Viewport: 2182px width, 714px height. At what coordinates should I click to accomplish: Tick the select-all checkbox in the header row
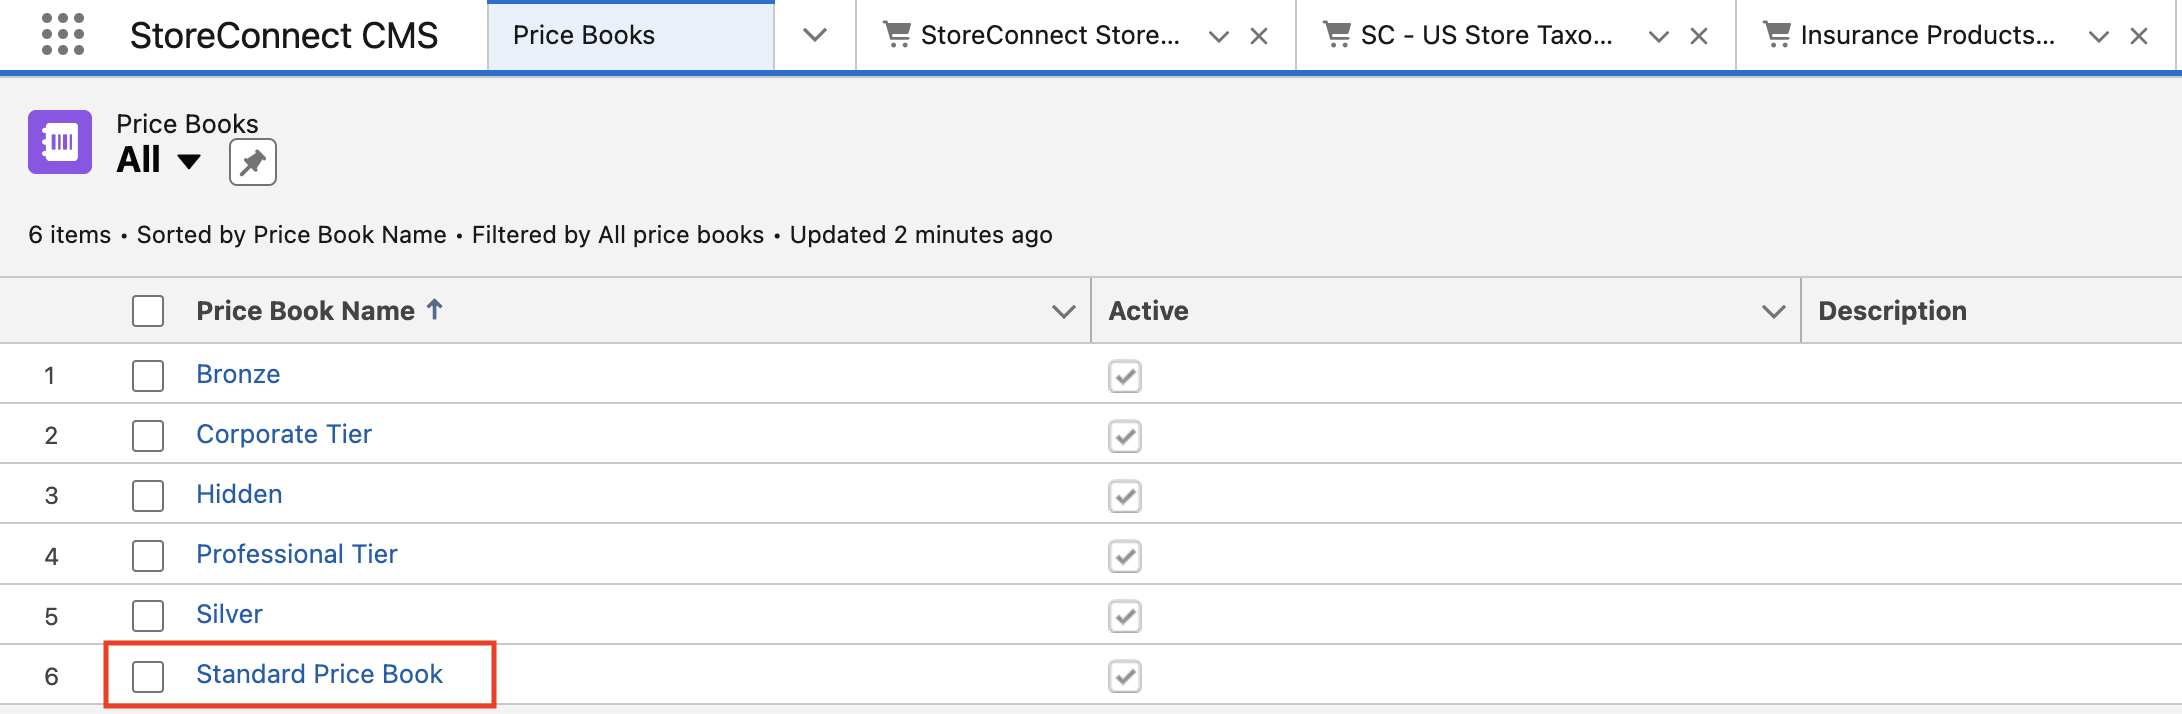148,311
